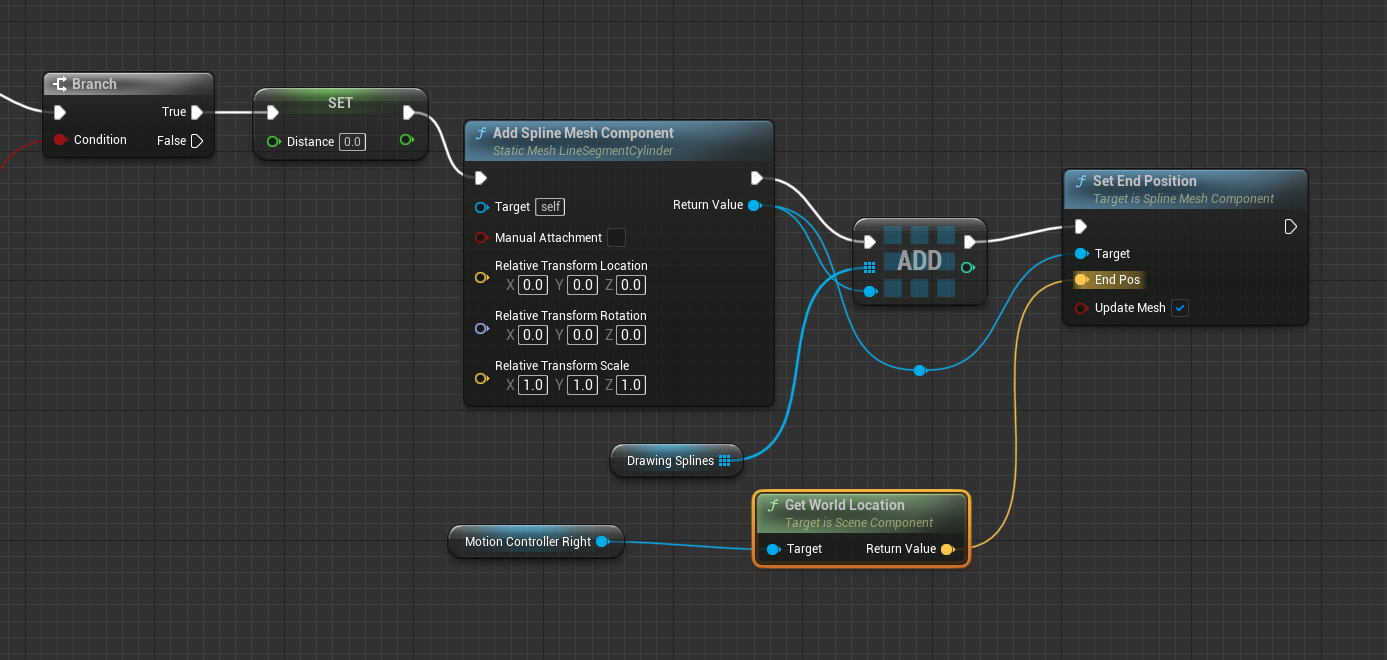The image size is (1387, 660).
Task: Edit Relative Transform Scale Z field
Action: point(631,385)
